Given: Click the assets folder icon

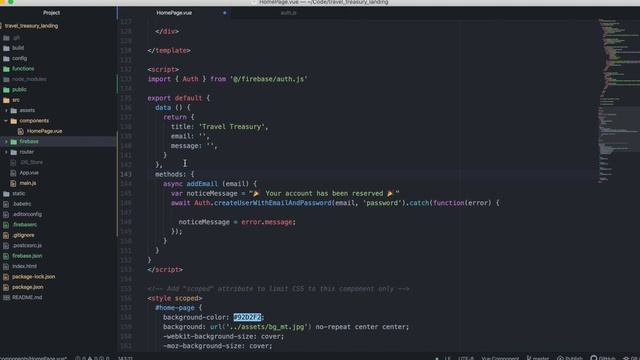Looking at the screenshot, I should pyautogui.click(x=13, y=111).
